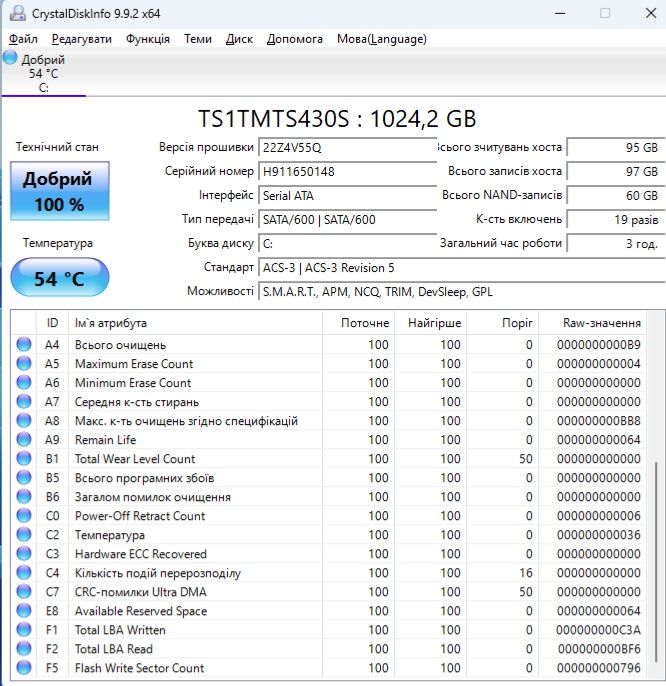Click the features field listing S.M.A.R.T., APM

point(462,292)
